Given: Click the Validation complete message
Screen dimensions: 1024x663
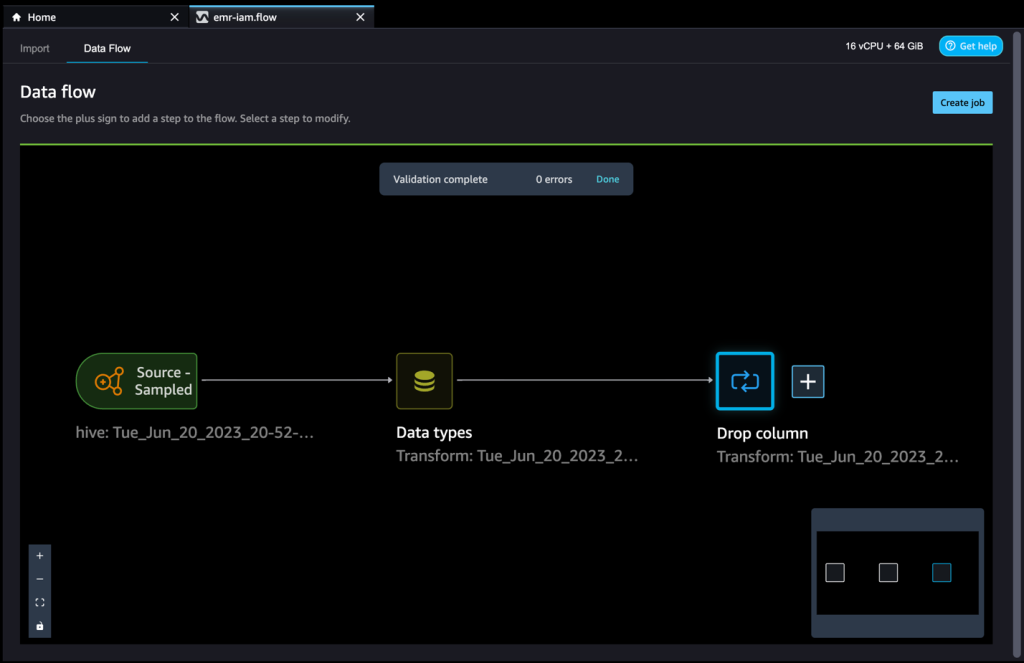Looking at the screenshot, I should (440, 179).
